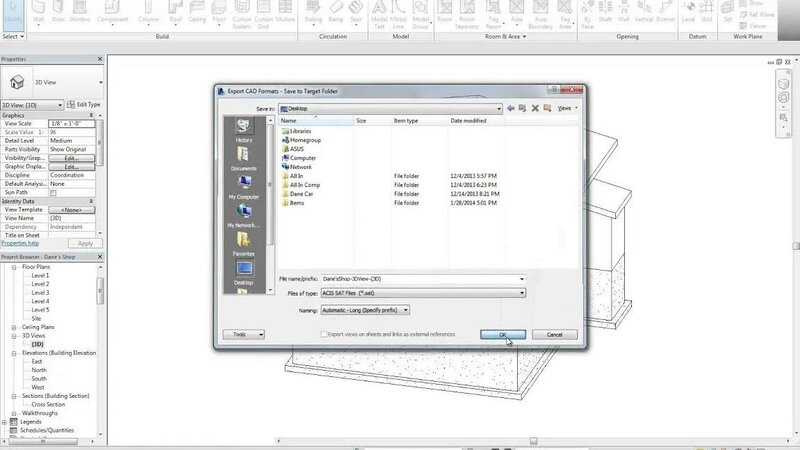Open the Tools dropdown in export dialog

pyautogui.click(x=243, y=335)
